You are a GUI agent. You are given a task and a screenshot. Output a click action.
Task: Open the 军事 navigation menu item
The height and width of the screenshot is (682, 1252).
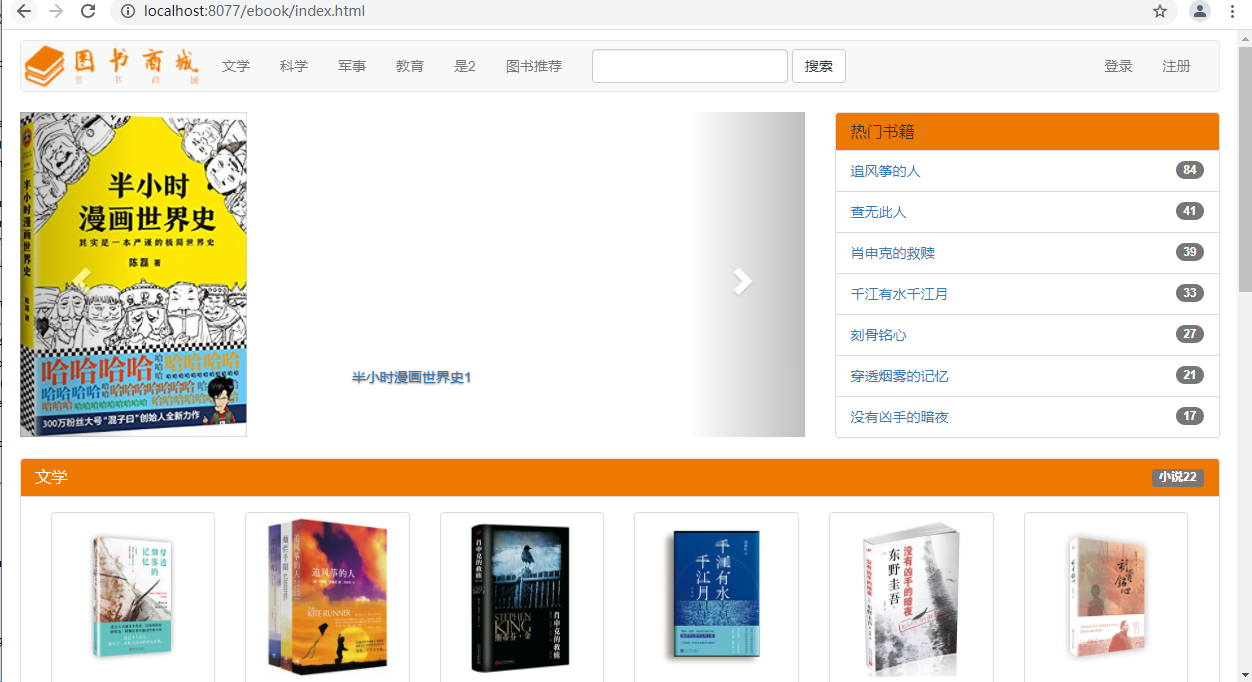[352, 66]
